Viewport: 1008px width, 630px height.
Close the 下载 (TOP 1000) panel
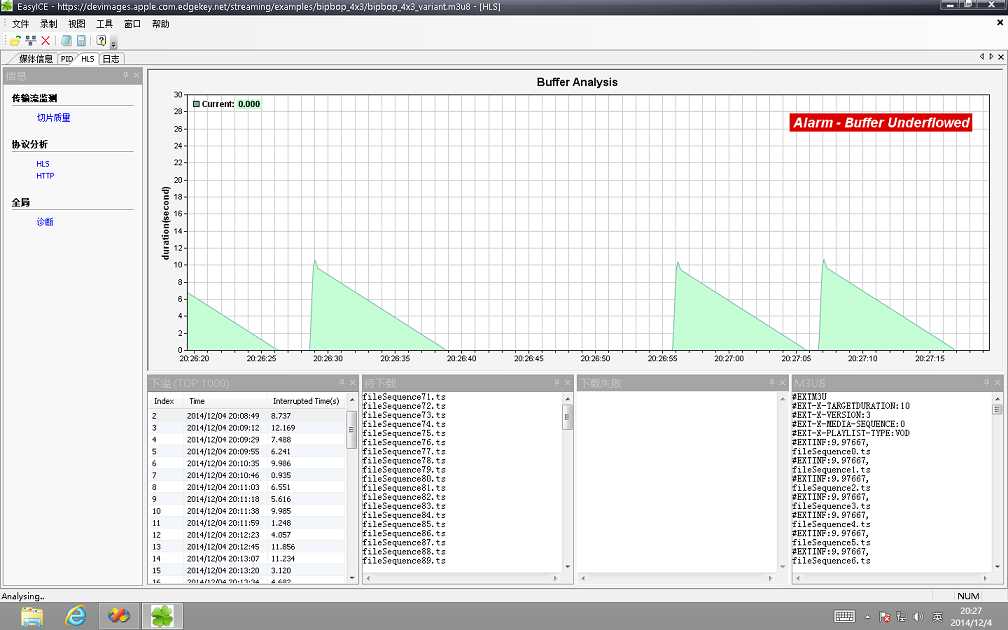tap(352, 382)
